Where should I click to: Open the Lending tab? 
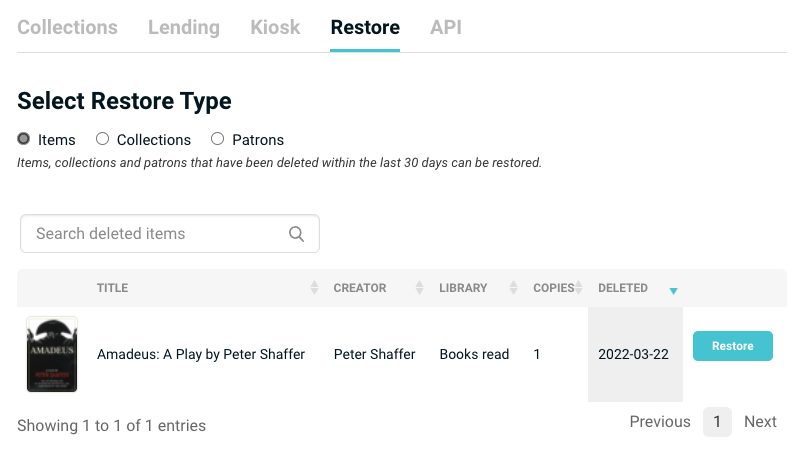pyautogui.click(x=183, y=27)
